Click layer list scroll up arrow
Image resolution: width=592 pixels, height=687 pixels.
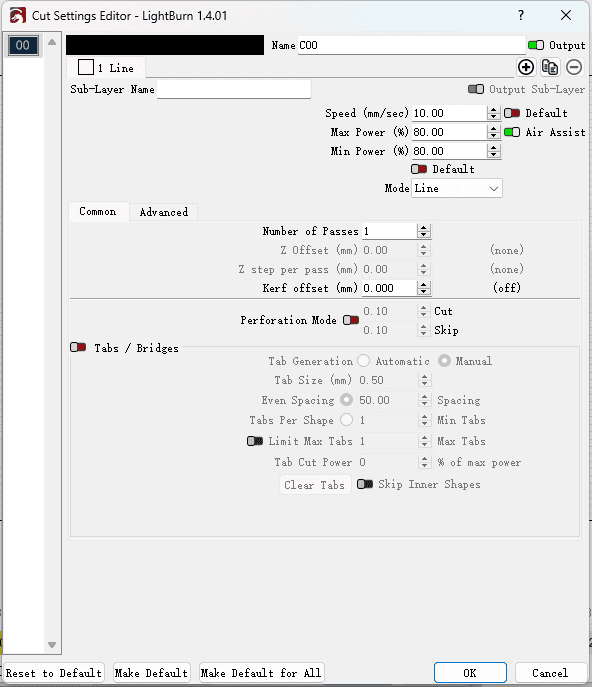tap(52, 42)
